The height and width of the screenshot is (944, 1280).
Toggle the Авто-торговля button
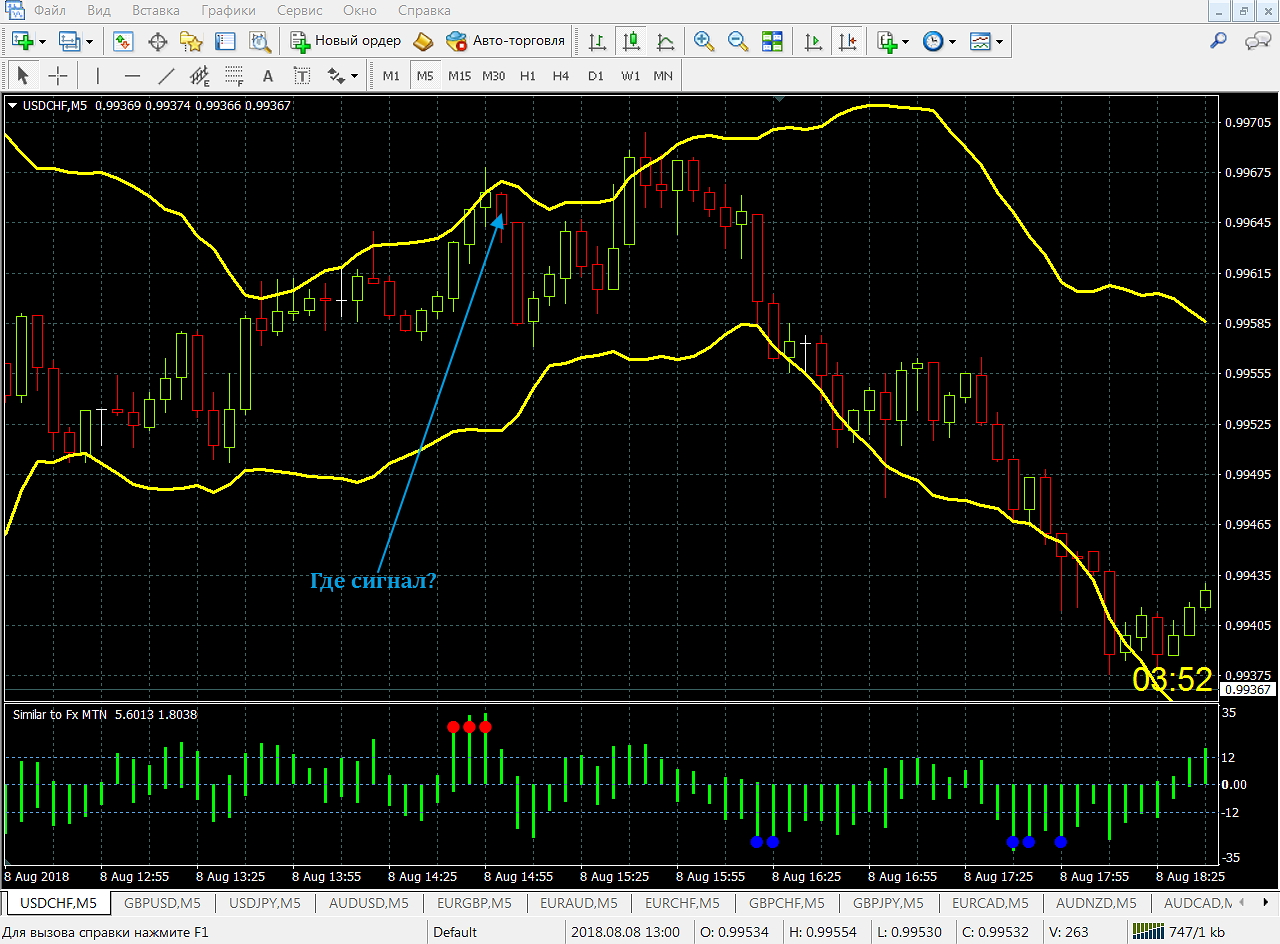pos(506,41)
